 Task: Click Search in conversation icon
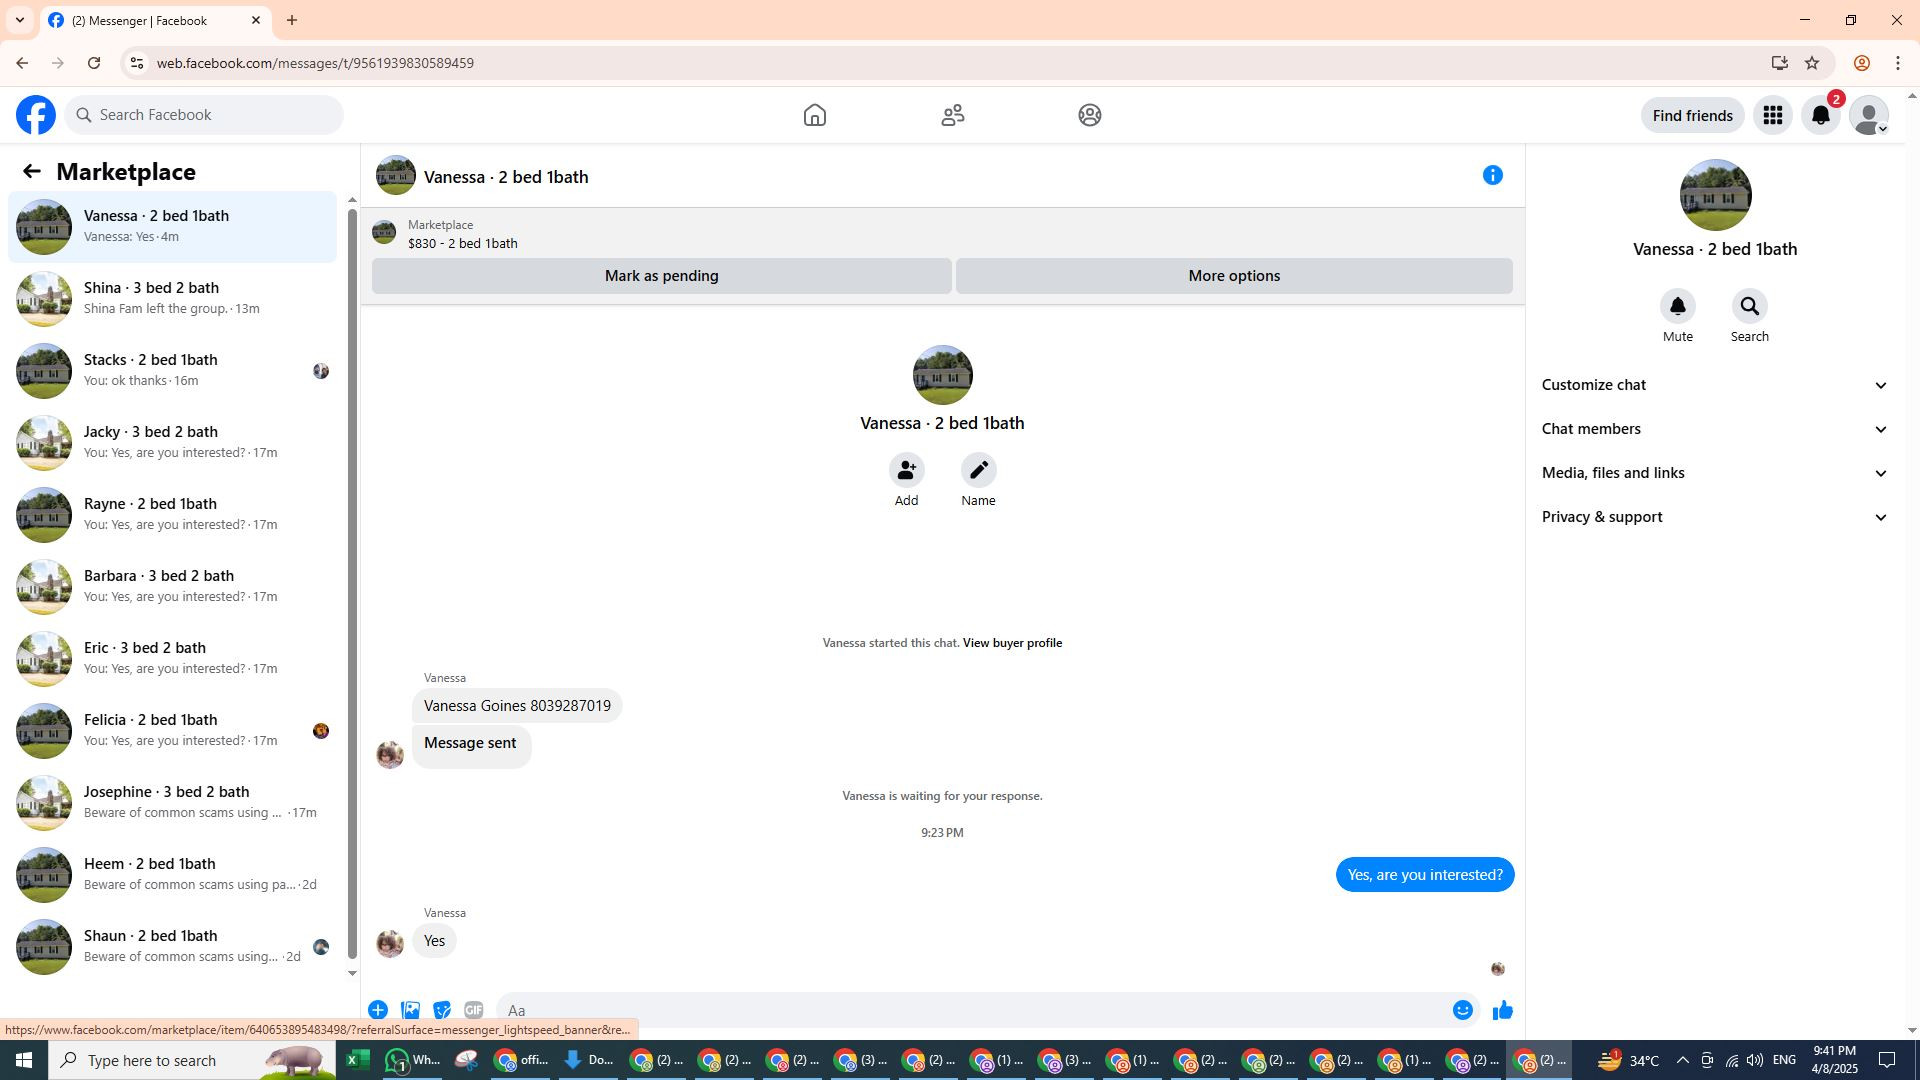pos(1749,307)
